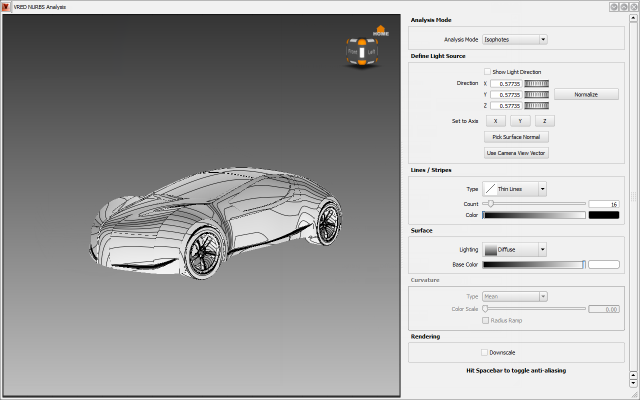This screenshot has width=640, height=400.
Task: Click the Z direction thumbwheel control
Action: (537, 105)
